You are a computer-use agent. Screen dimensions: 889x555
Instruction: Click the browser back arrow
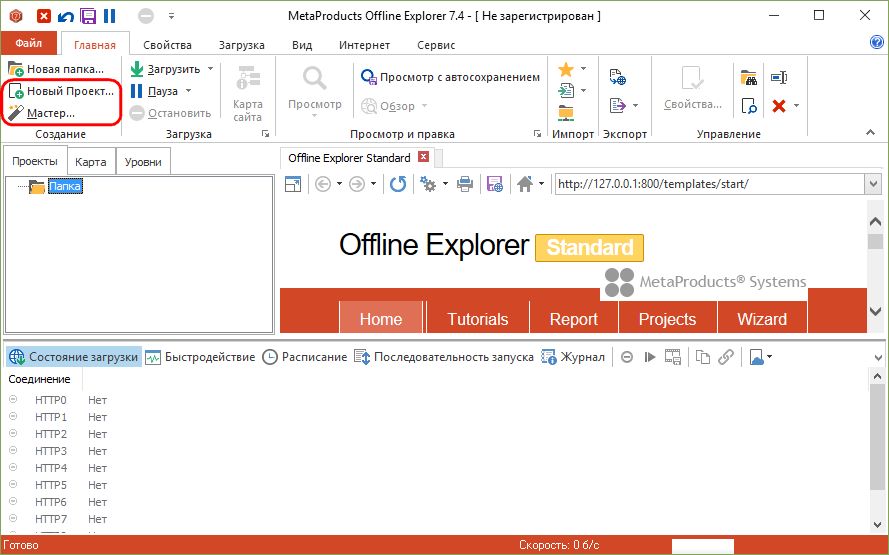point(323,184)
